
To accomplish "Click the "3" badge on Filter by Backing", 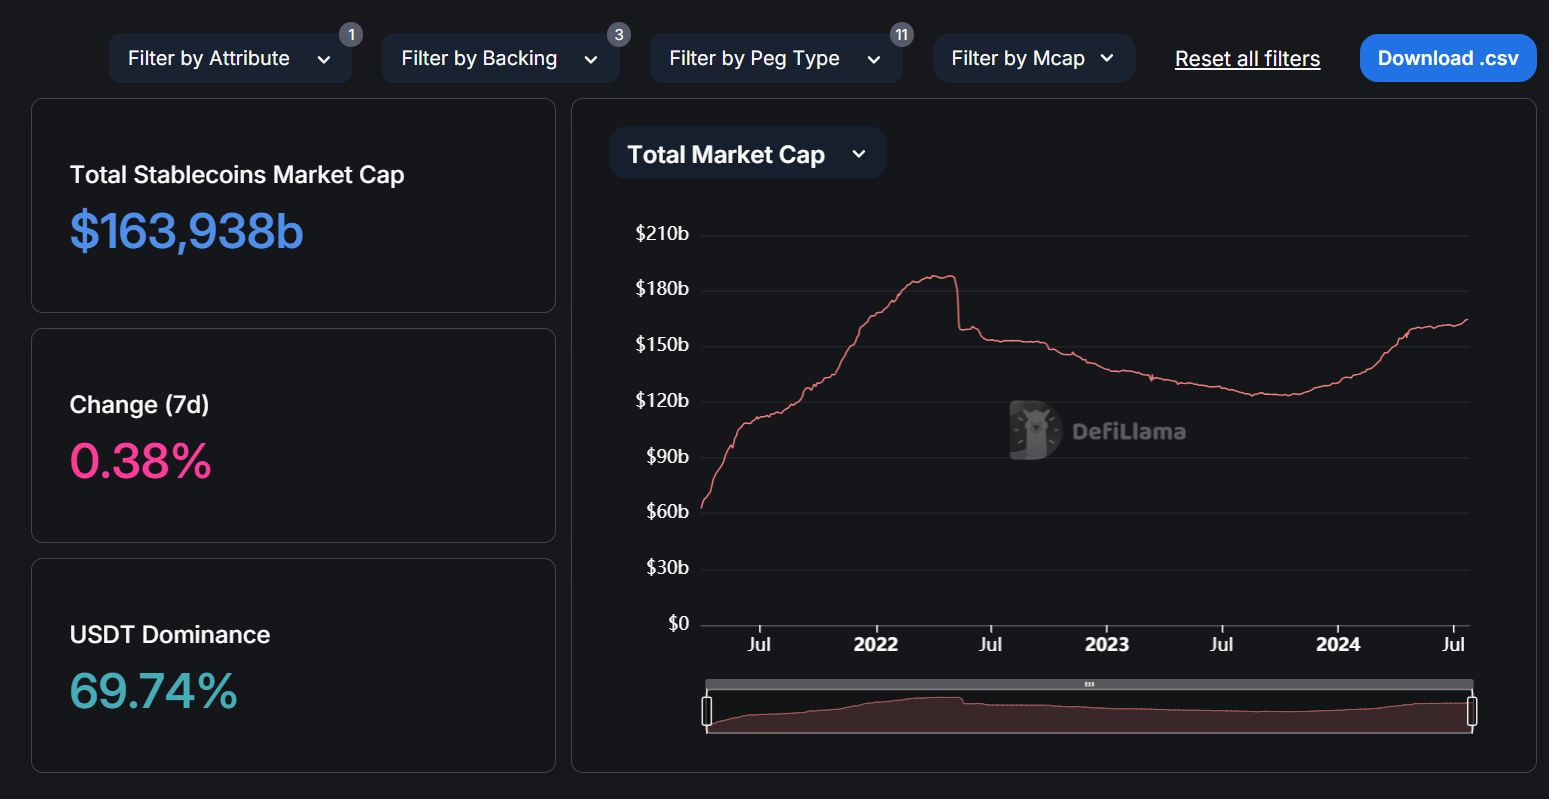I will (619, 34).
